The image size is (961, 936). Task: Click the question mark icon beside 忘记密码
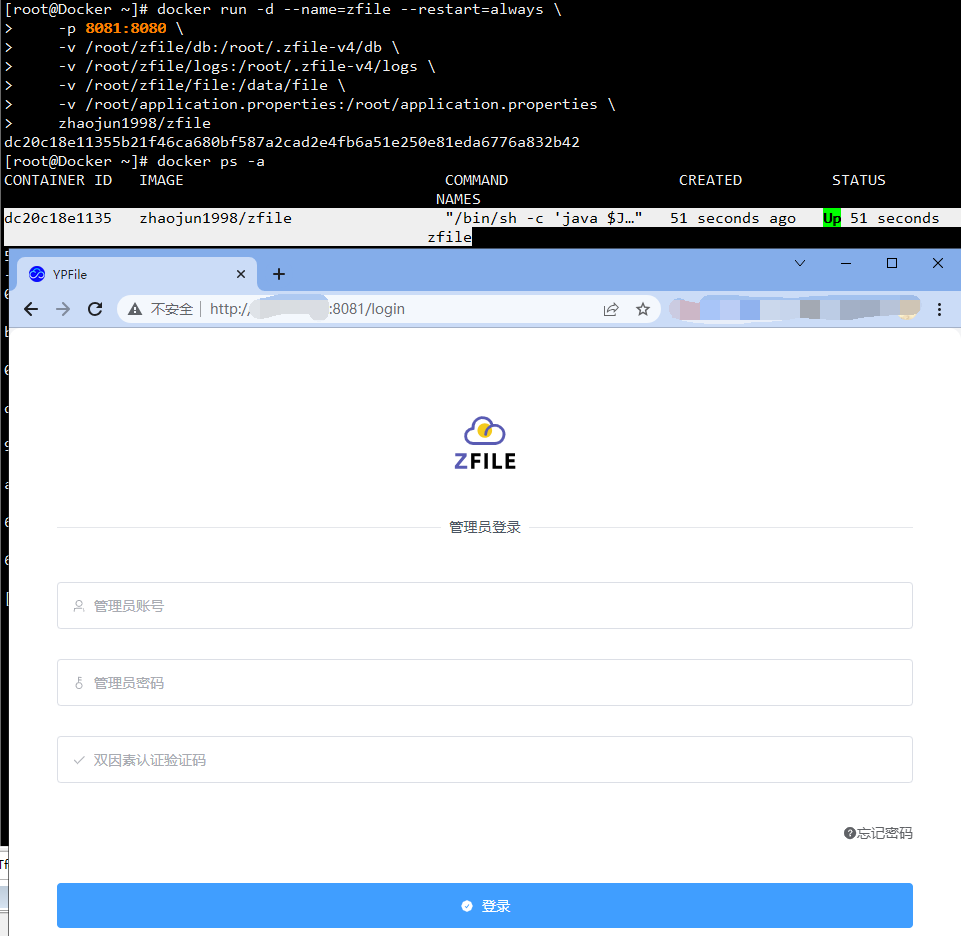(849, 833)
